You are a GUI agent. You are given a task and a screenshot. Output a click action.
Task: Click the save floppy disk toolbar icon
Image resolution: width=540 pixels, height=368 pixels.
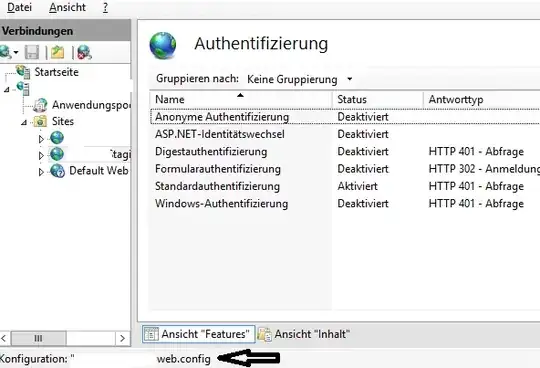coord(32,52)
